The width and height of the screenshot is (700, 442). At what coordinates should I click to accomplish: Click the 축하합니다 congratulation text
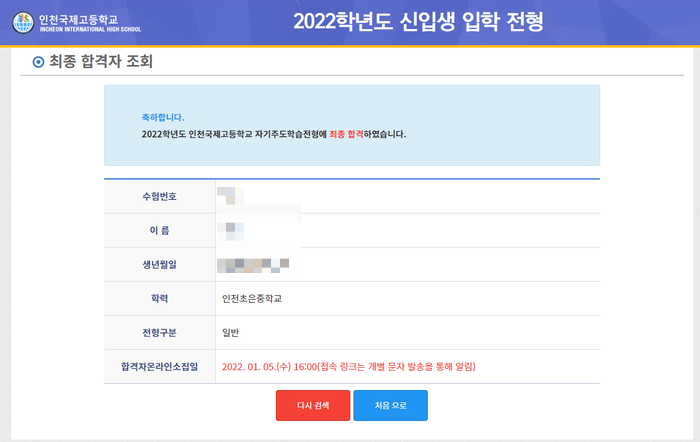point(163,117)
